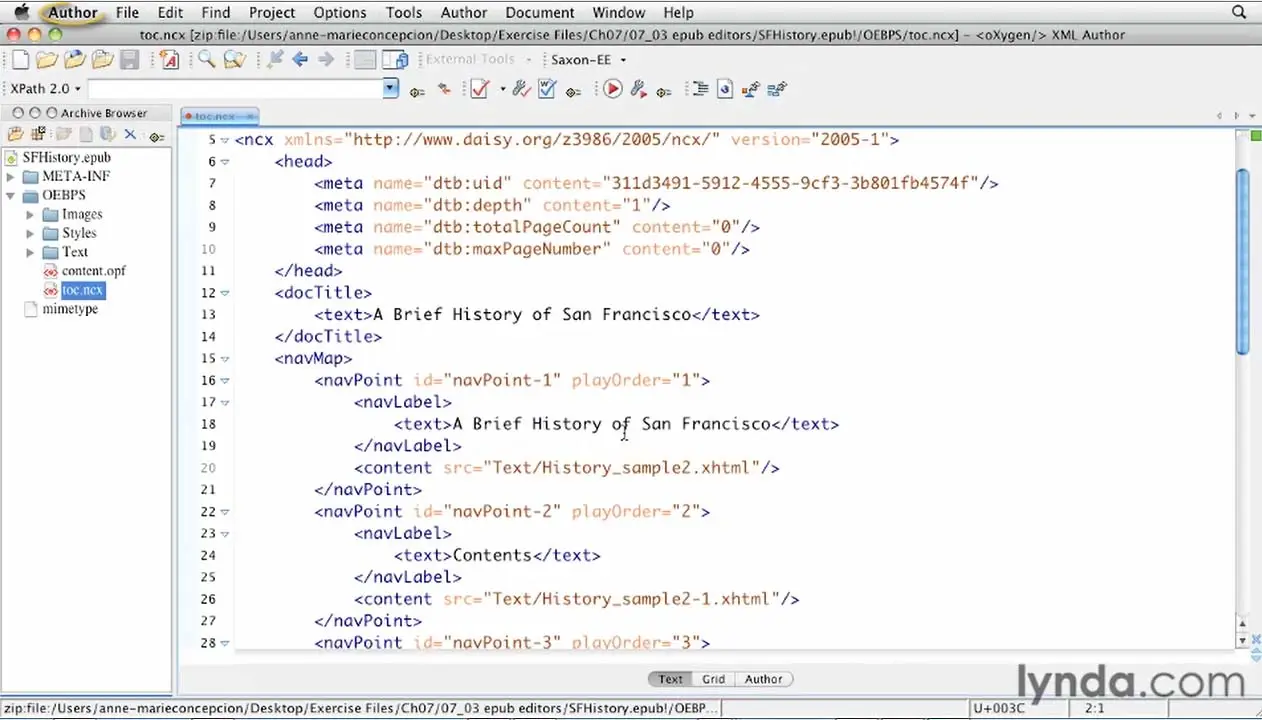The image size is (1262, 720).
Task: Click the scroll down arrow of the editor
Action: pos(1242,640)
